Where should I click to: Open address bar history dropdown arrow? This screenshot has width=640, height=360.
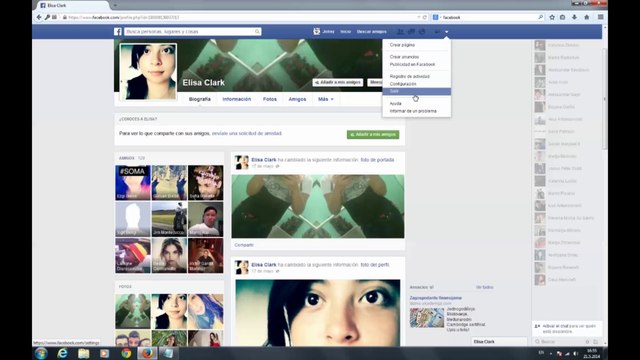coord(418,17)
